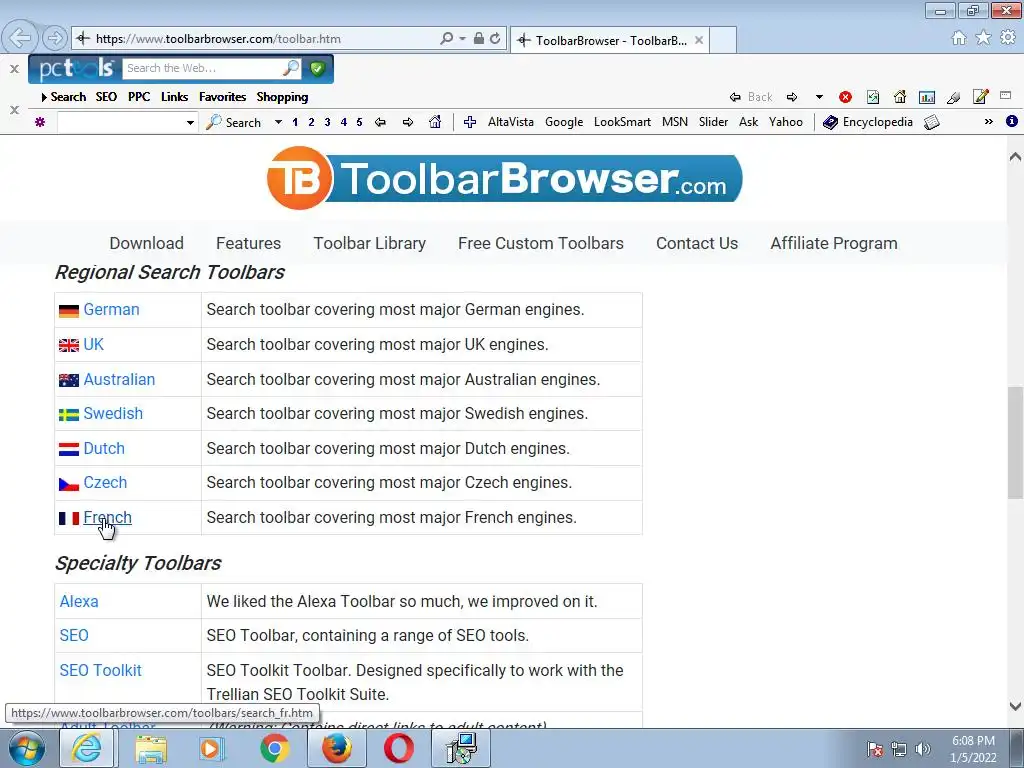The width and height of the screenshot is (1024, 768).
Task: Open the toolbar search box dropdown arrow
Action: coord(190,122)
